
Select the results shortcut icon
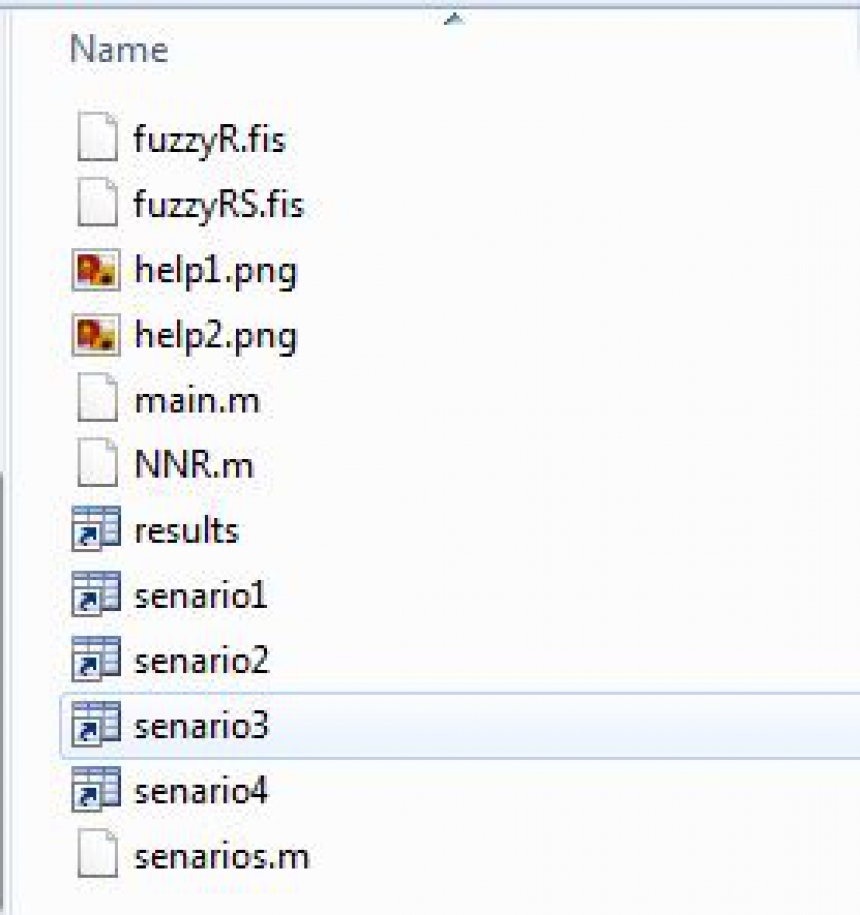pyautogui.click(x=96, y=529)
